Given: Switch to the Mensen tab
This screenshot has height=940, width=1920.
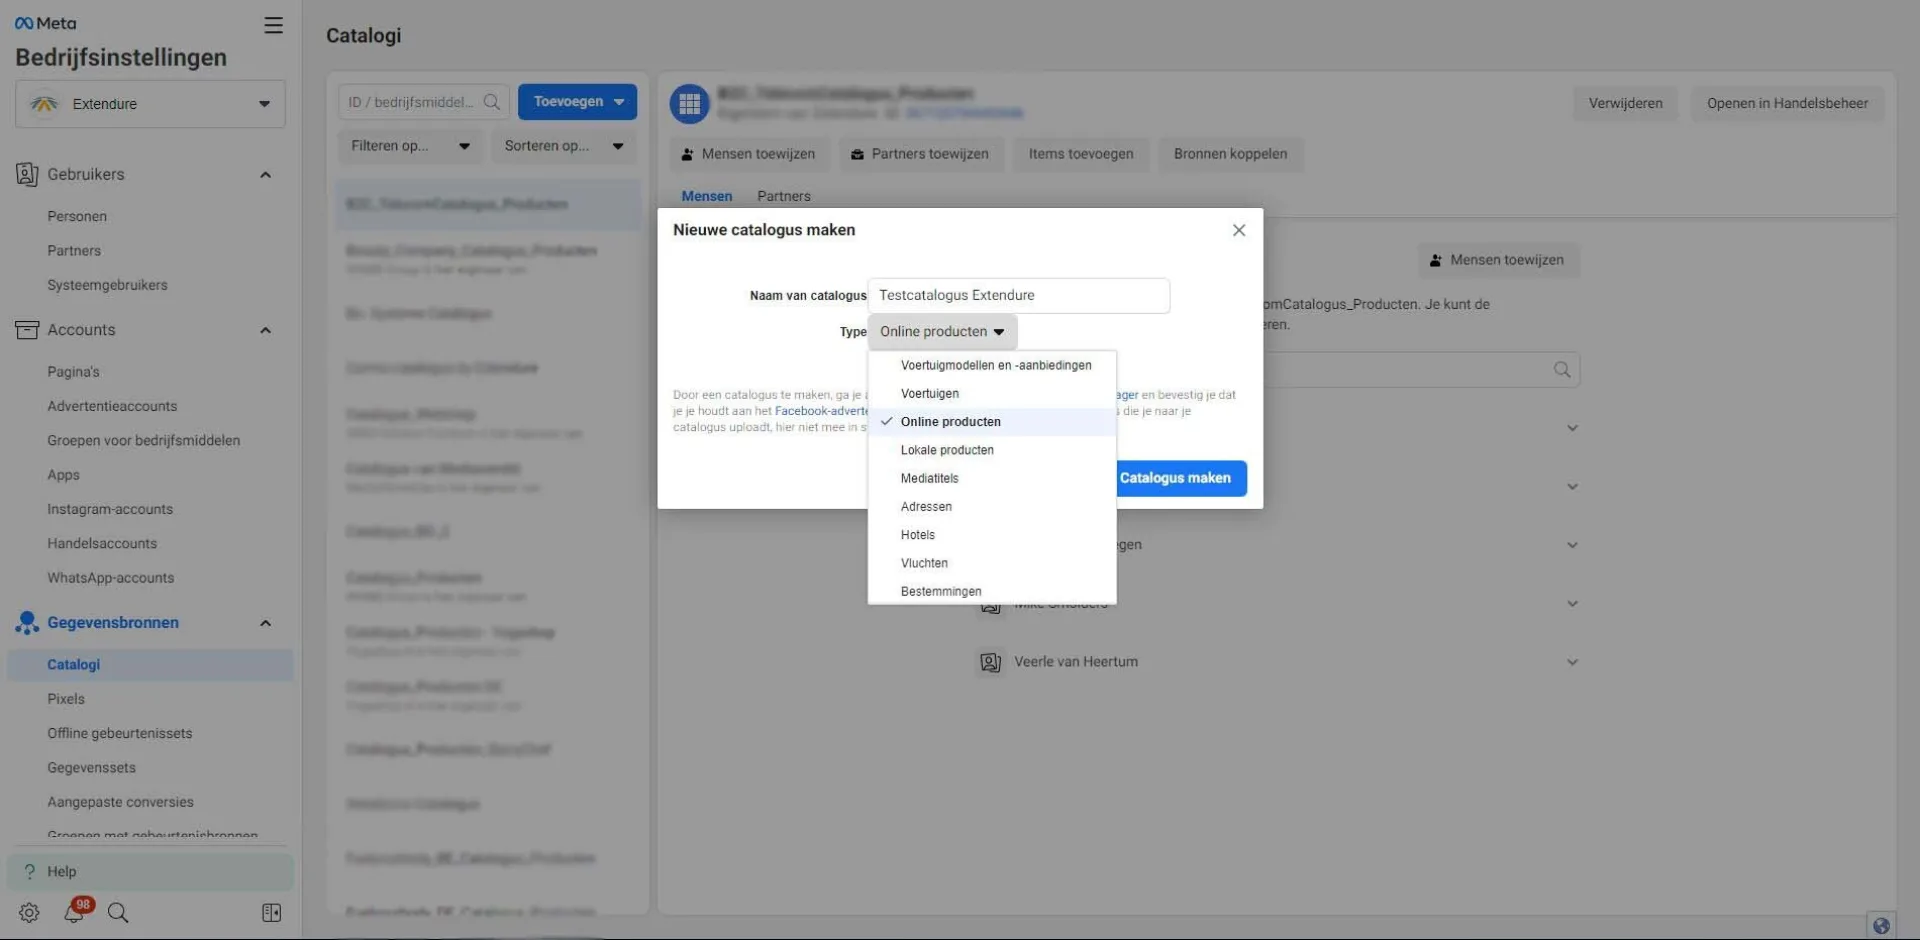Looking at the screenshot, I should 707,196.
